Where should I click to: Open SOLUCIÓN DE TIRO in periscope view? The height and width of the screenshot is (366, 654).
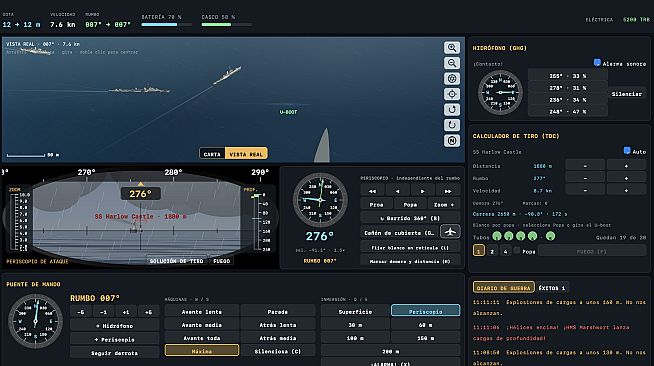click(x=176, y=261)
